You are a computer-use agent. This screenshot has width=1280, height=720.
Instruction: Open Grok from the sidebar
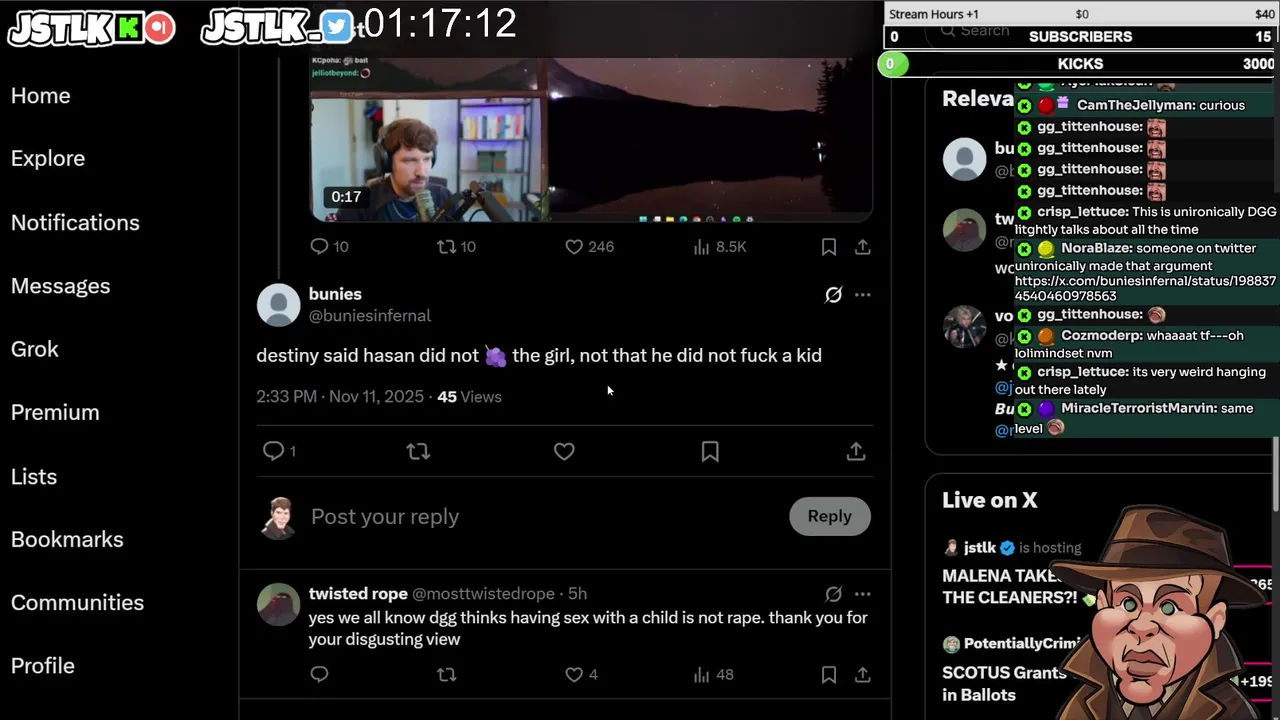pos(35,349)
